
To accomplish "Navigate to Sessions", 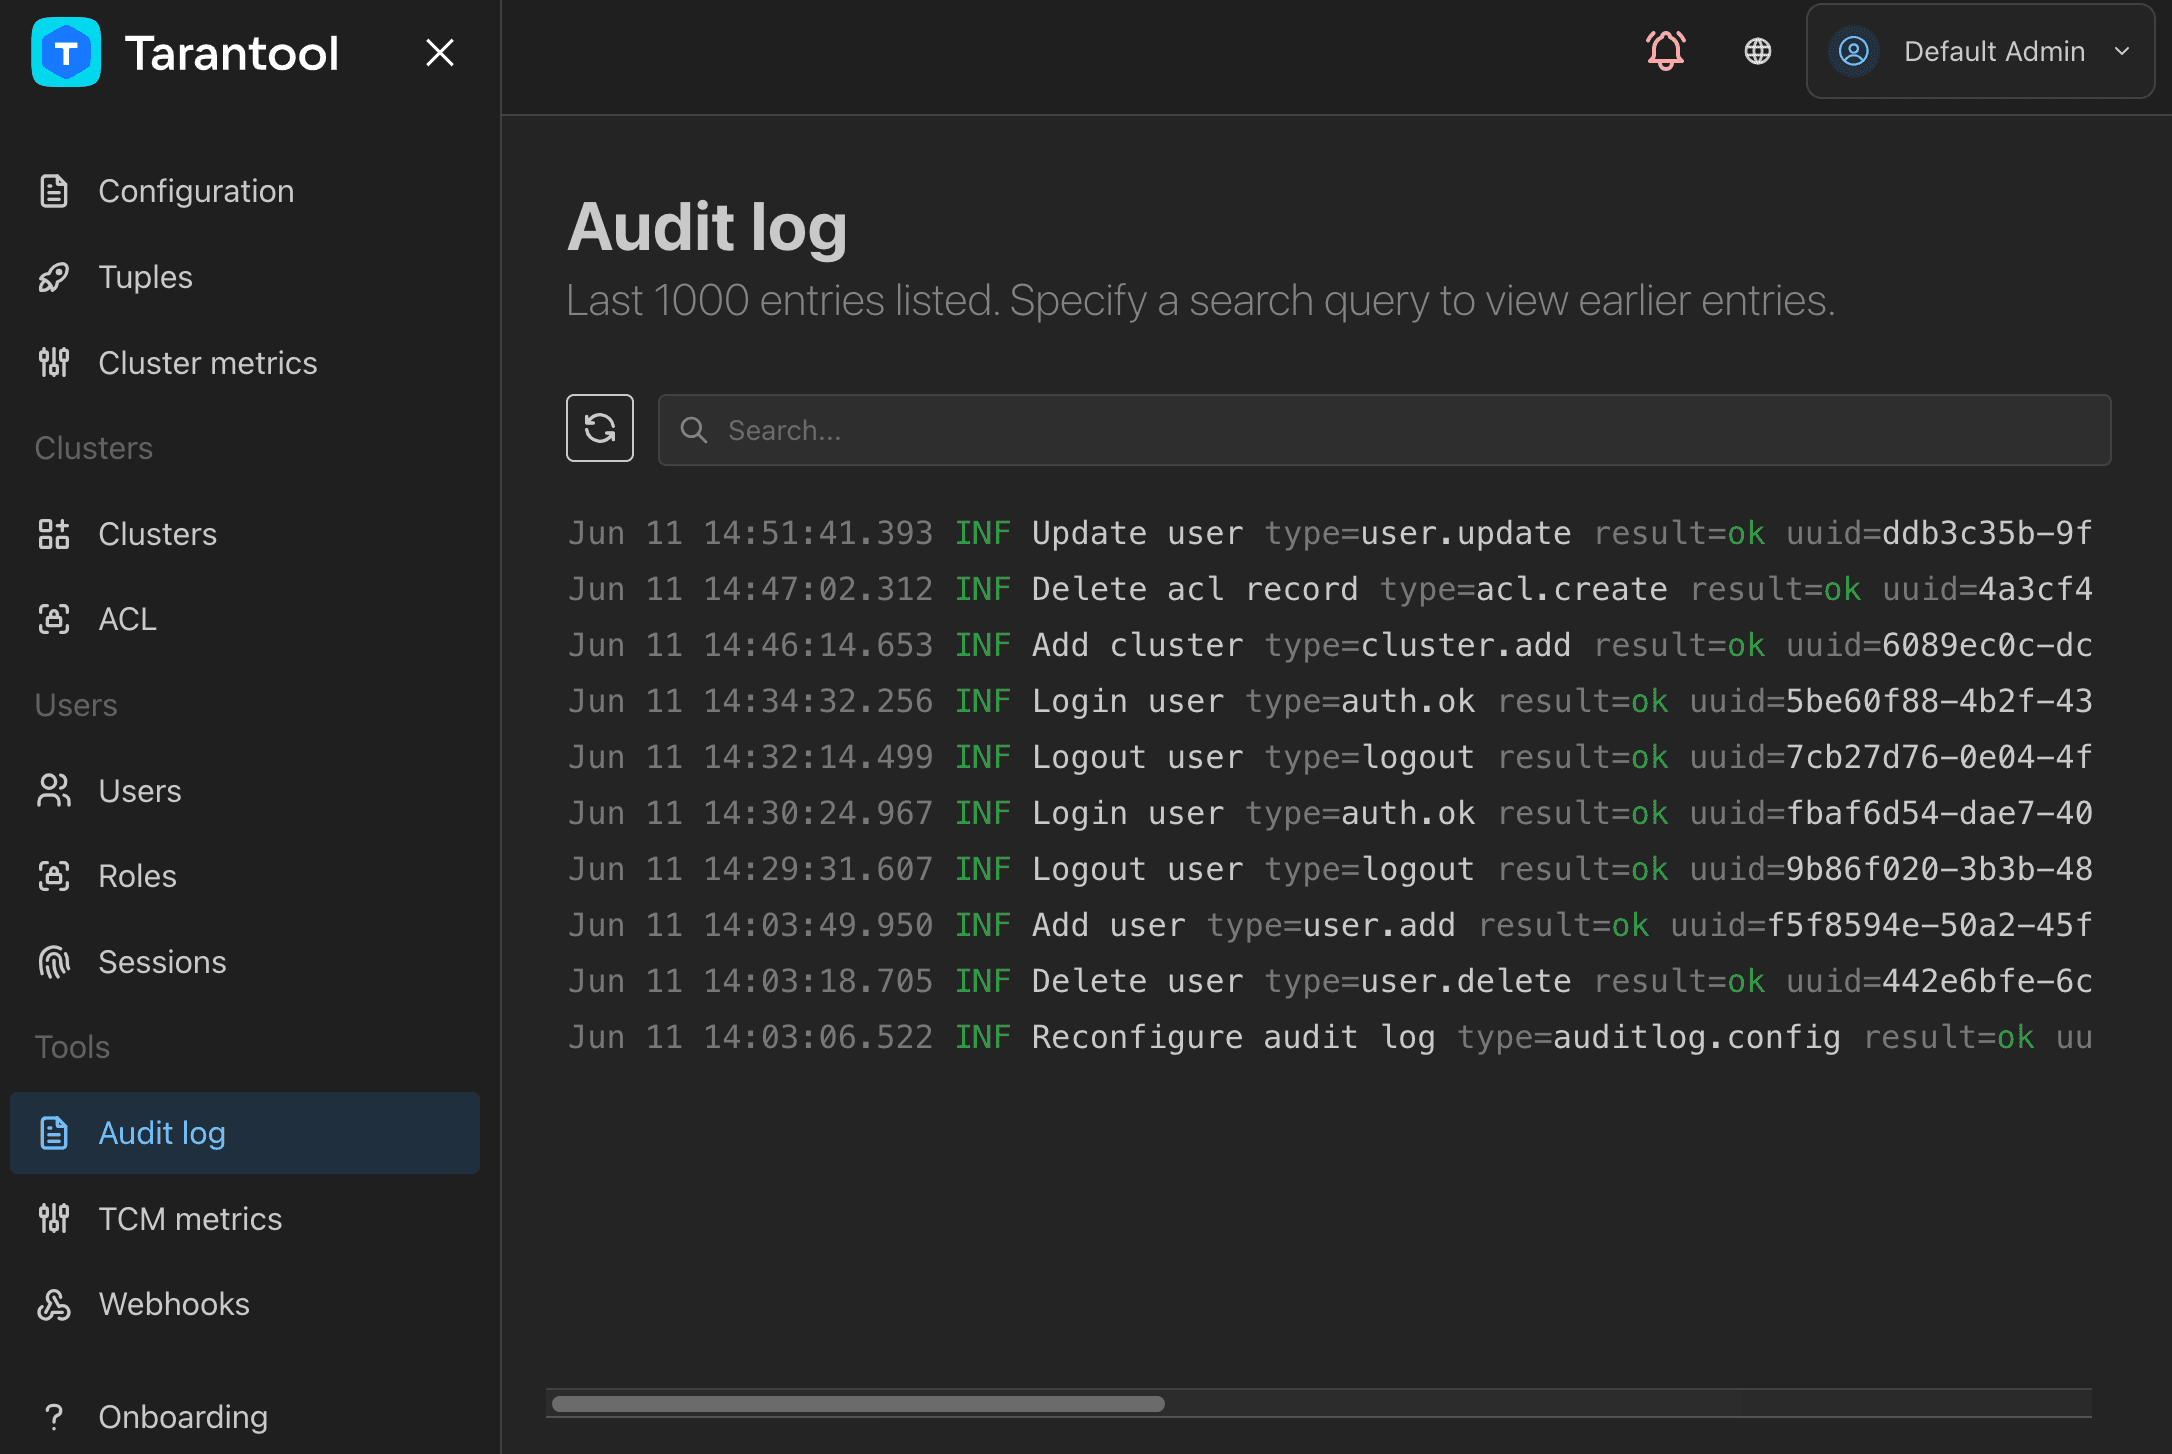I will pos(245,962).
